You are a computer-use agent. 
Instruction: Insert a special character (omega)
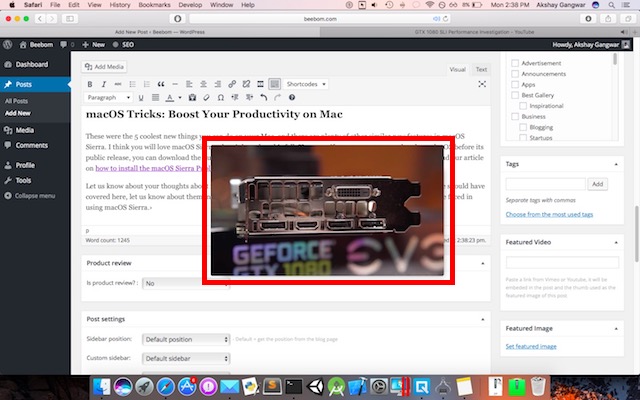click(221, 98)
